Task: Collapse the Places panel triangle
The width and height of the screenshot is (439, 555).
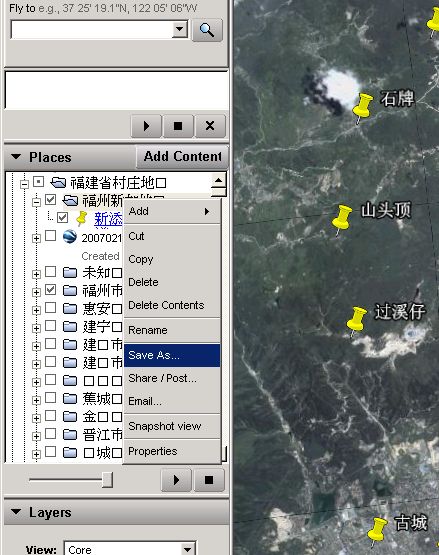Action: click(16, 156)
